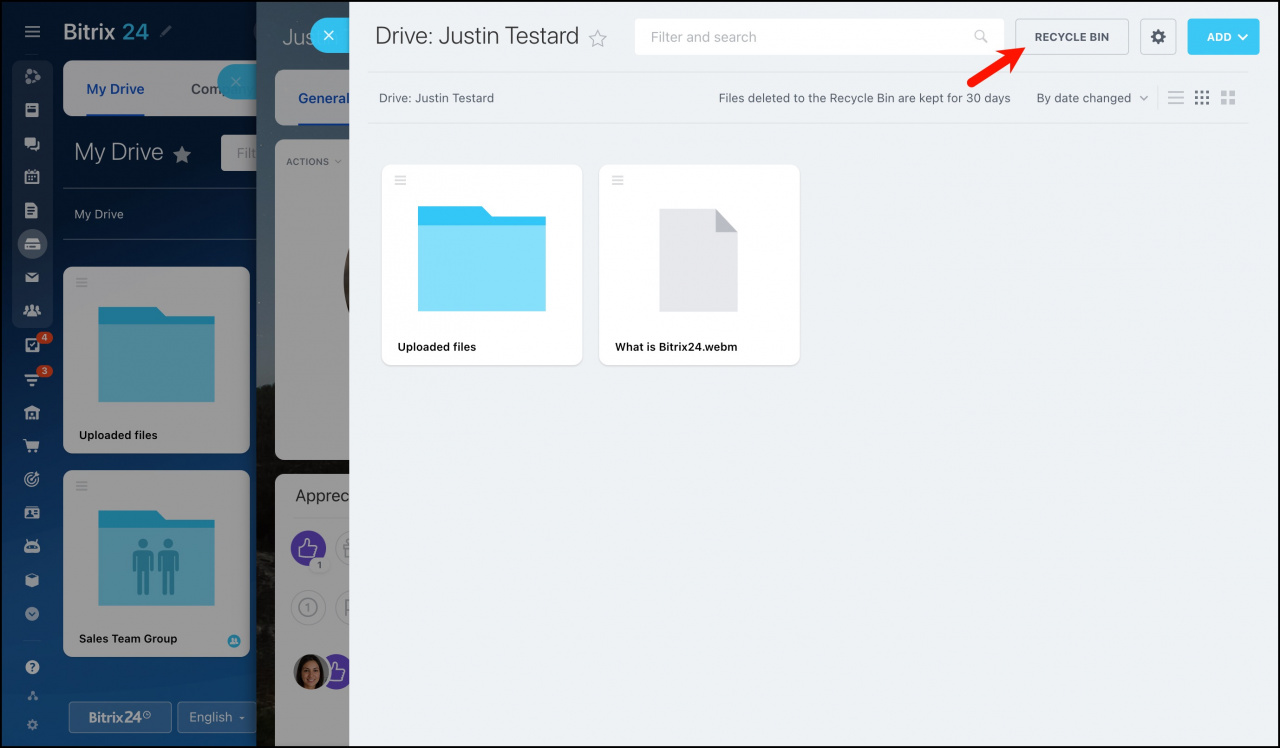Open the online store cart icon
The image size is (1280, 748).
(x=32, y=446)
